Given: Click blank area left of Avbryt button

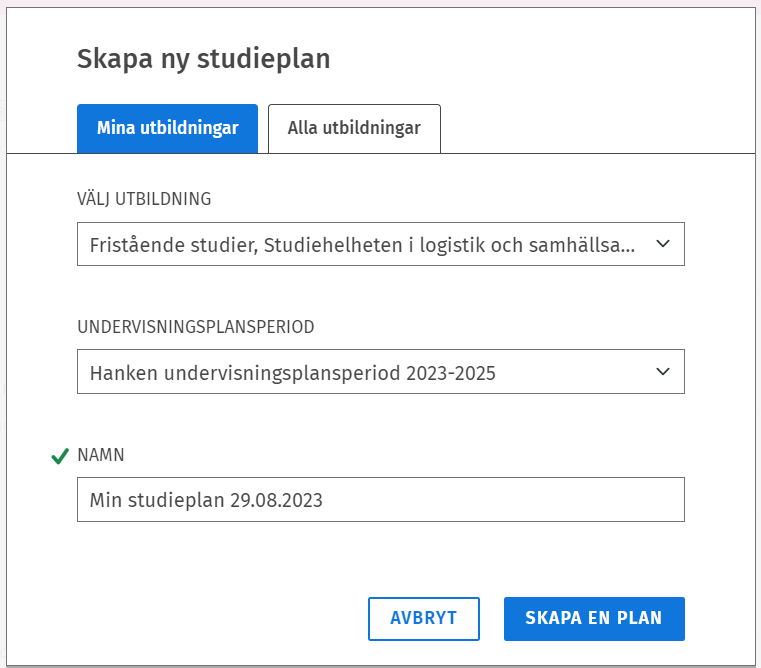Looking at the screenshot, I should [x=220, y=618].
